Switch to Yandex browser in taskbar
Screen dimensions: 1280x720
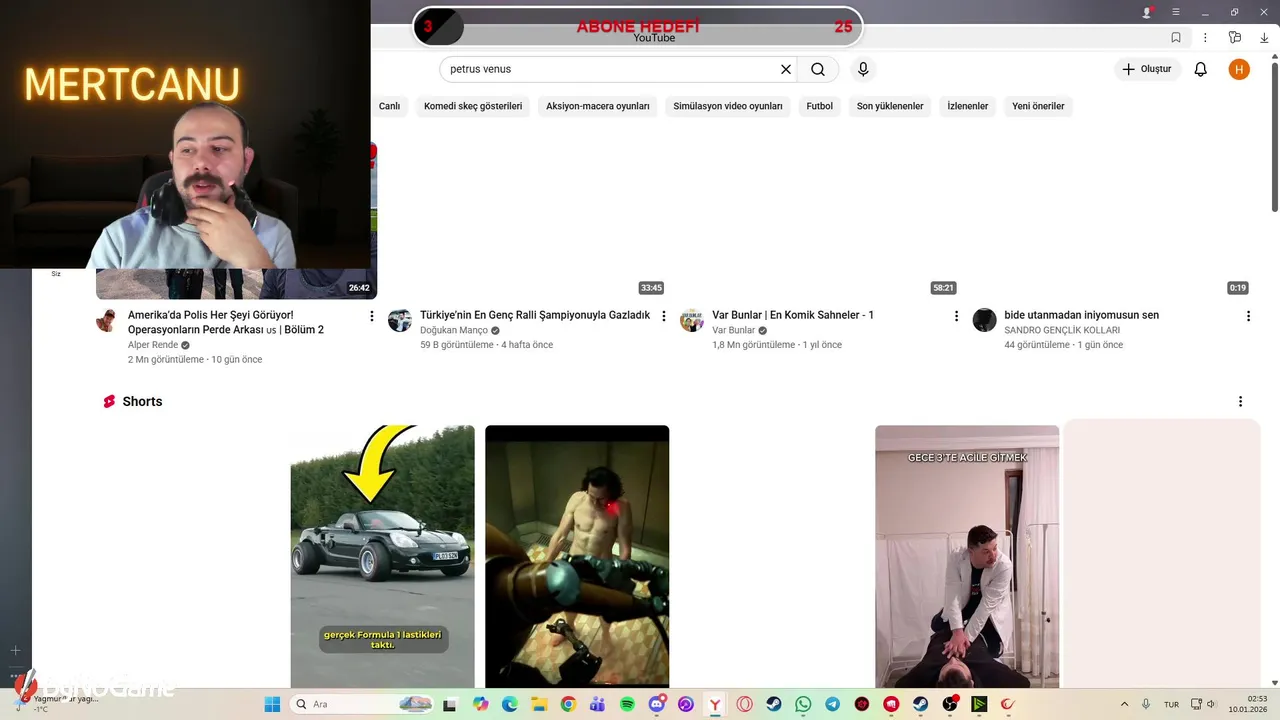click(x=715, y=704)
